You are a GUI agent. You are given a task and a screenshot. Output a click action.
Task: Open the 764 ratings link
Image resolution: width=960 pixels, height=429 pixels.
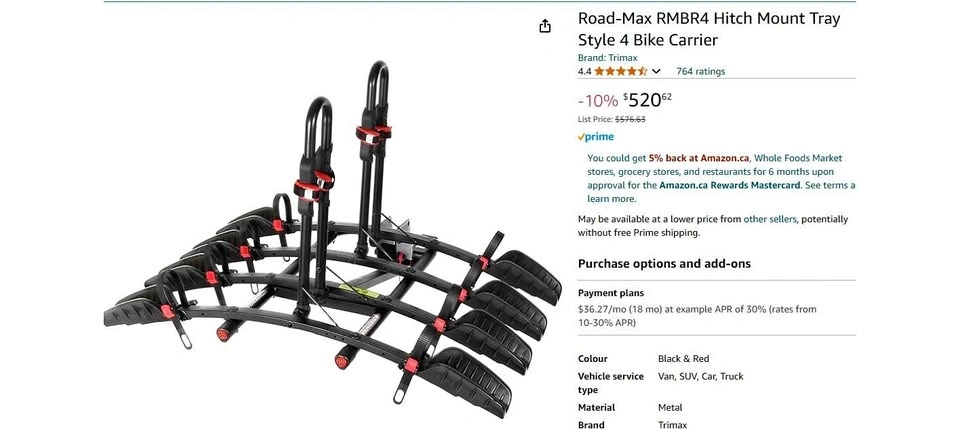700,71
